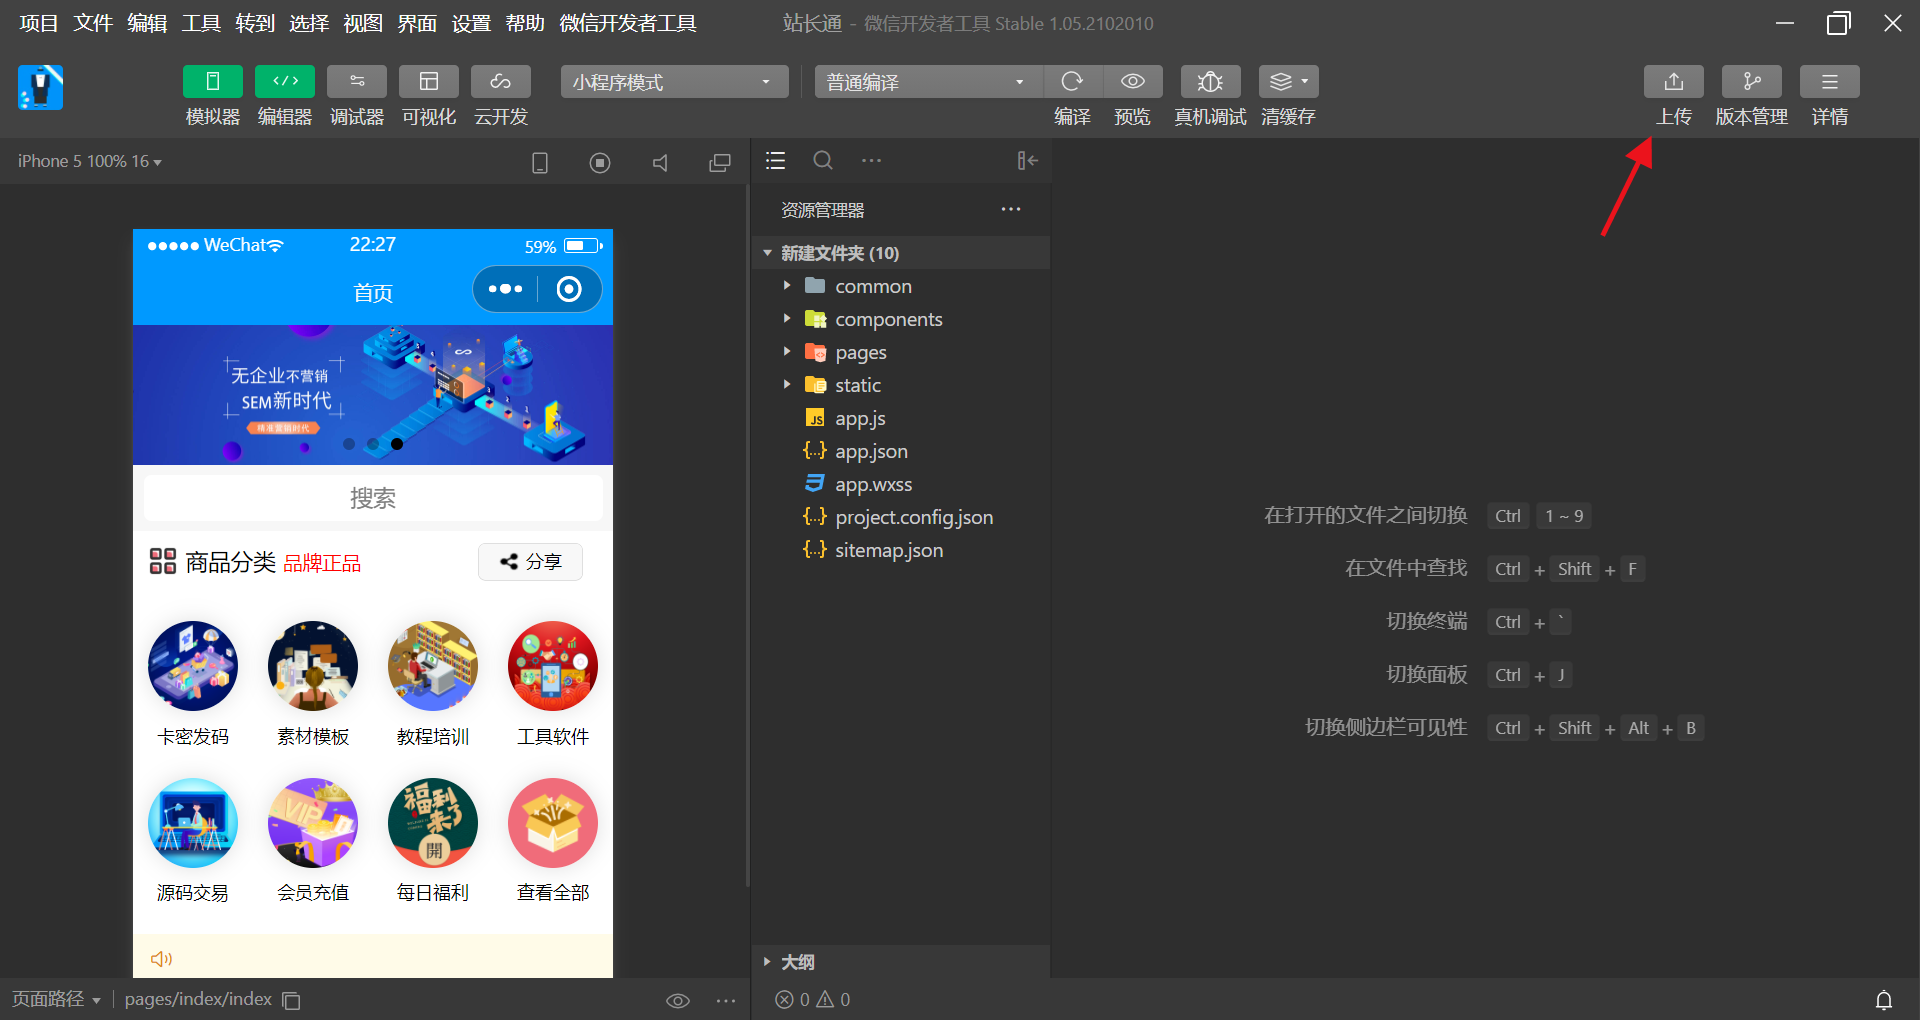Open the 设置 menu
The width and height of the screenshot is (1920, 1020).
[471, 23]
